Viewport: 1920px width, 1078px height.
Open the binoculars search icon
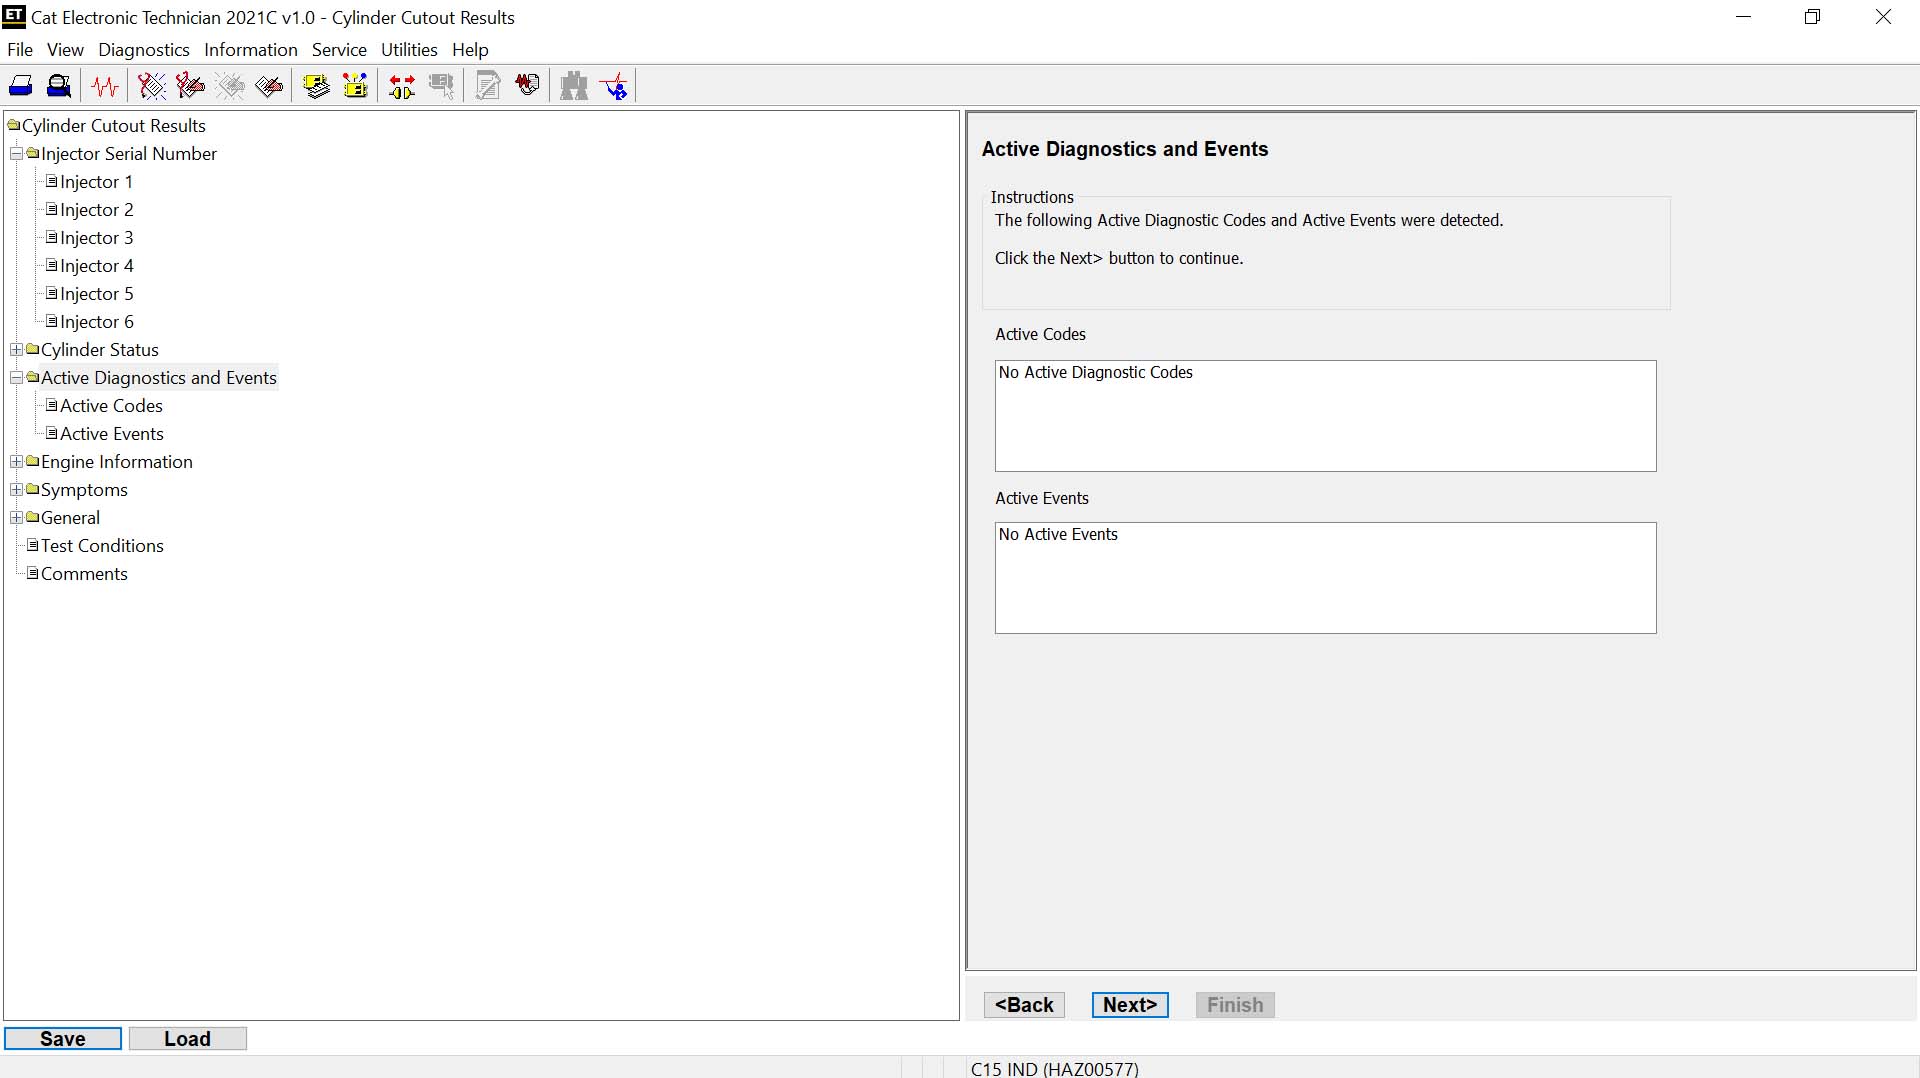pos(574,86)
